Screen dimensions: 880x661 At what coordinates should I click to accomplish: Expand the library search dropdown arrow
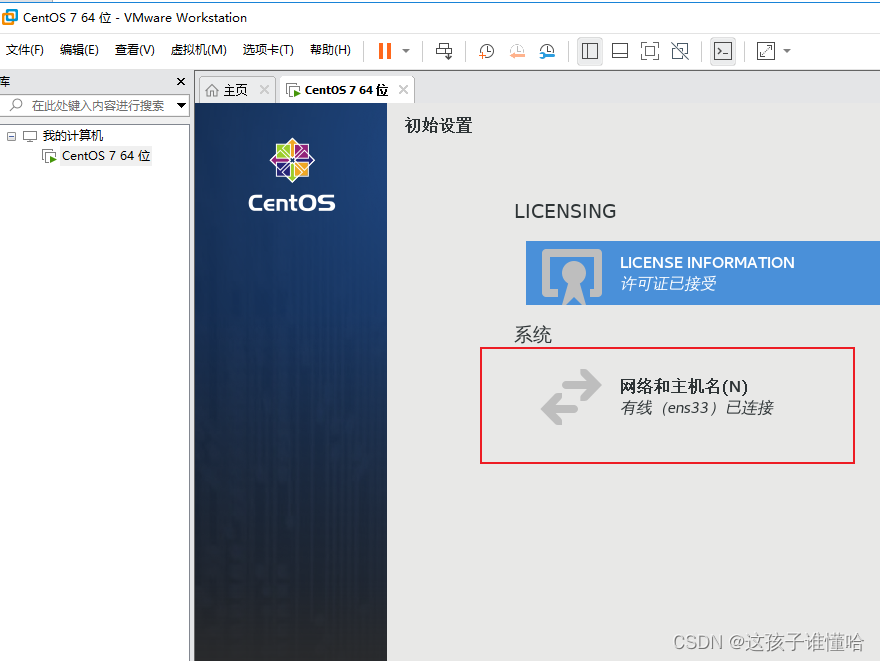(x=181, y=105)
